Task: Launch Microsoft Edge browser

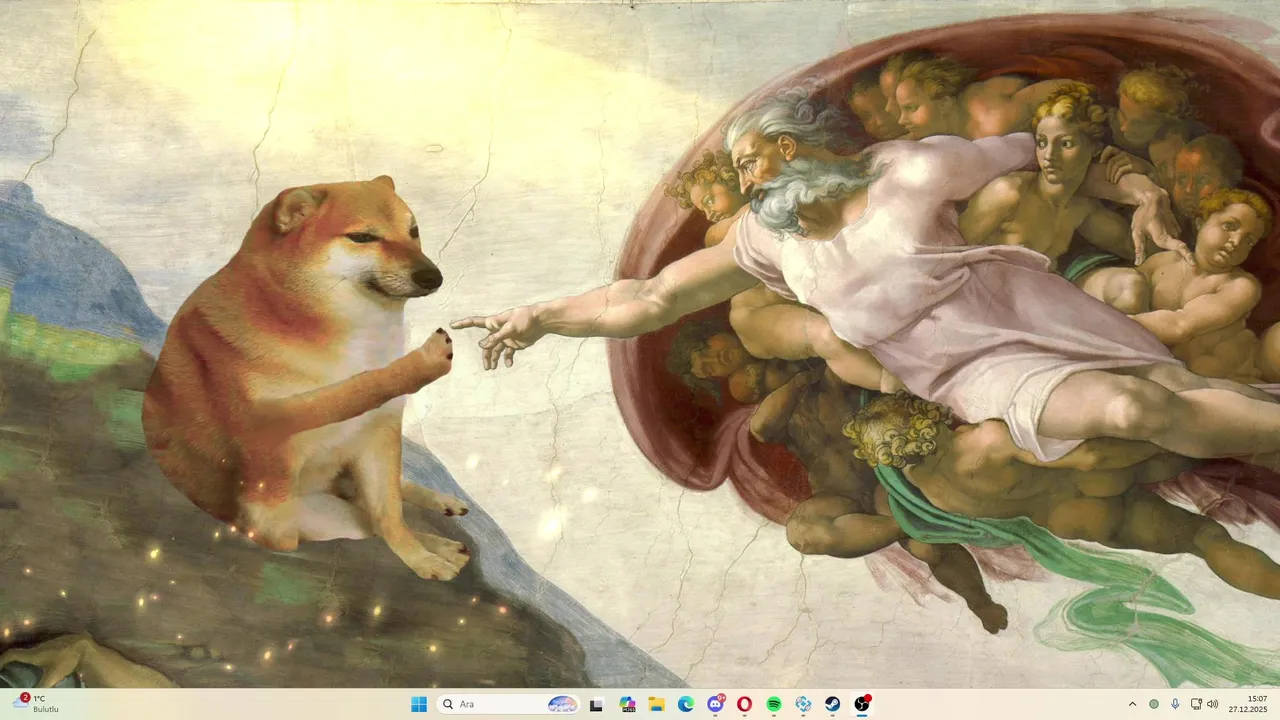Action: click(686, 704)
